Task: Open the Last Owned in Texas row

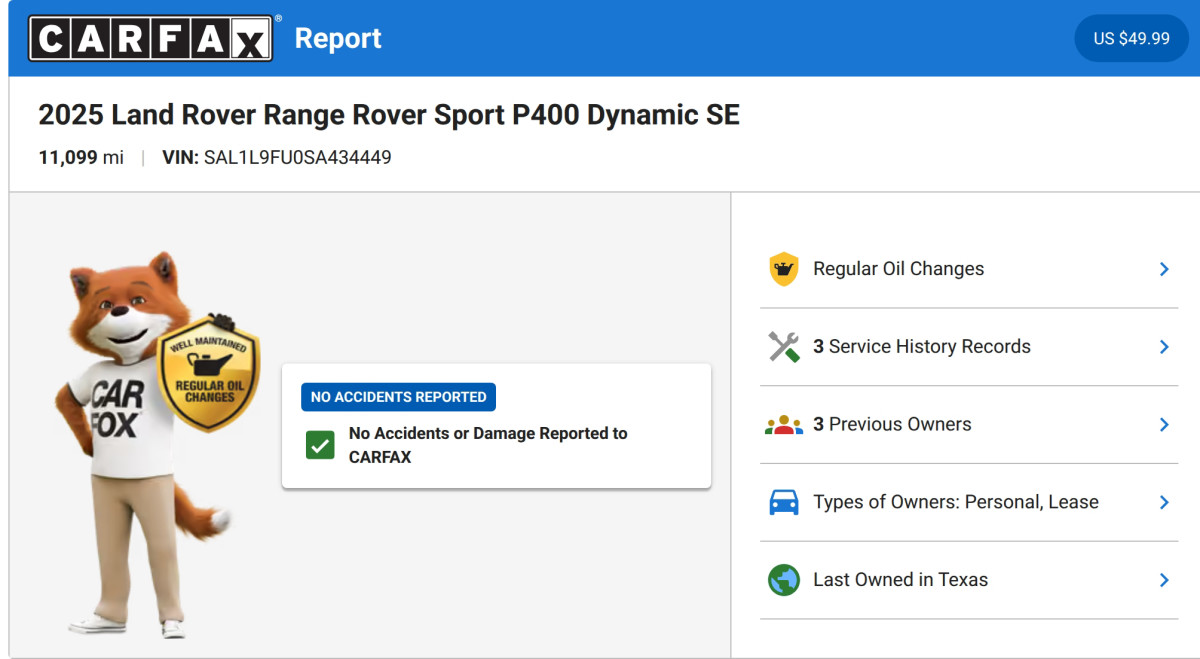Action: tap(969, 580)
